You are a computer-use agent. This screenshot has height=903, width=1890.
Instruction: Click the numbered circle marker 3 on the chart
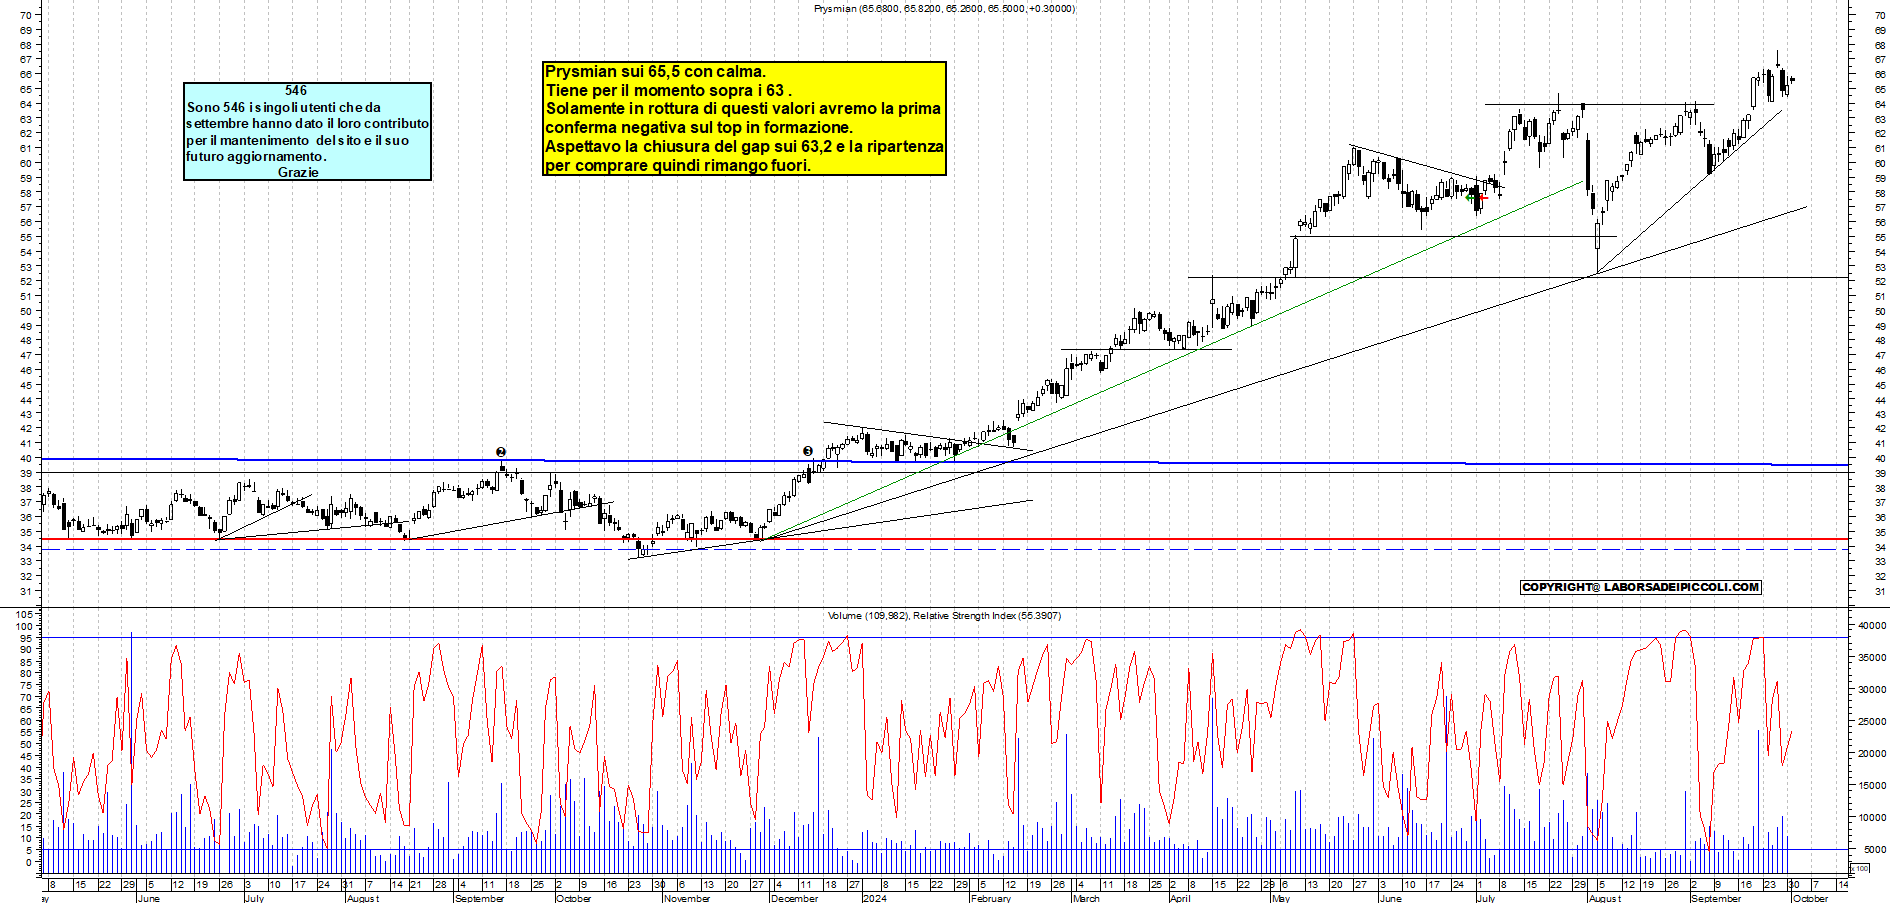pos(808,452)
